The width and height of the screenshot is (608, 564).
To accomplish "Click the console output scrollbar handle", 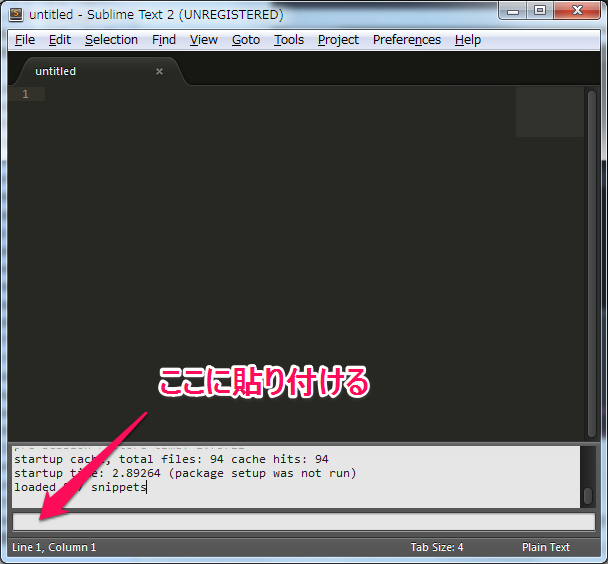I will pos(588,496).
